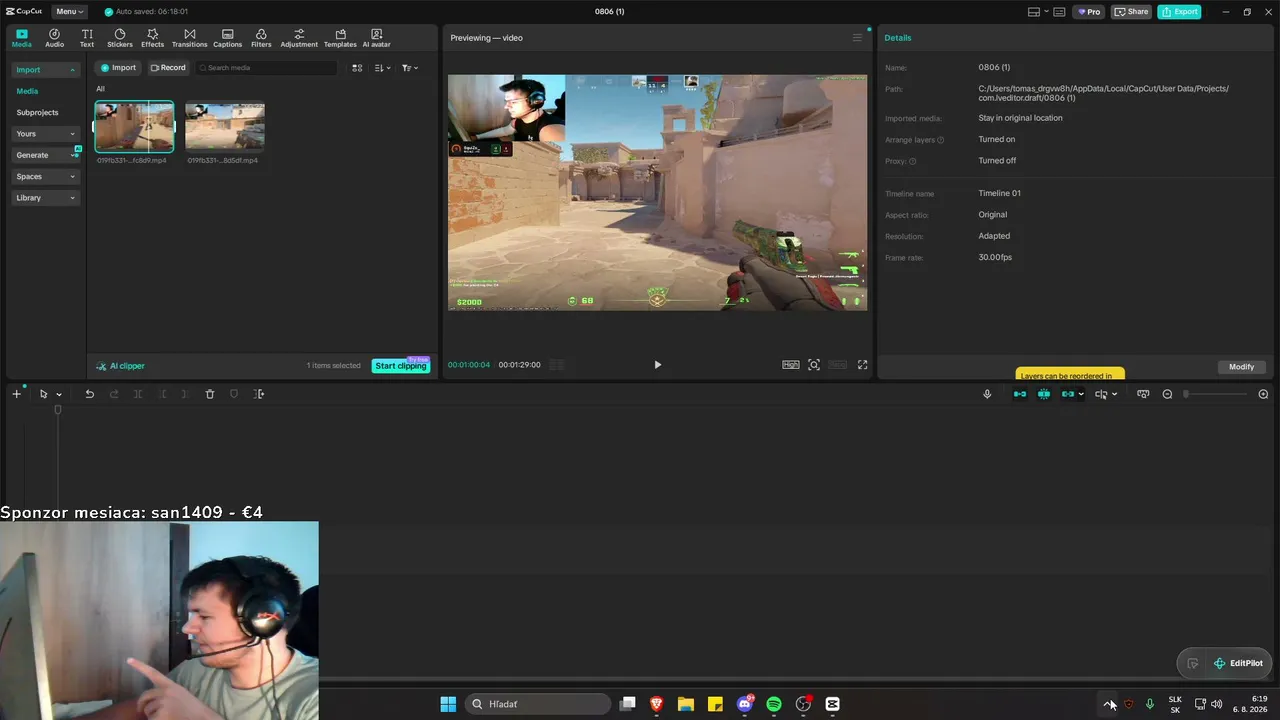Click the Record button
The image size is (1280, 720).
(168, 68)
